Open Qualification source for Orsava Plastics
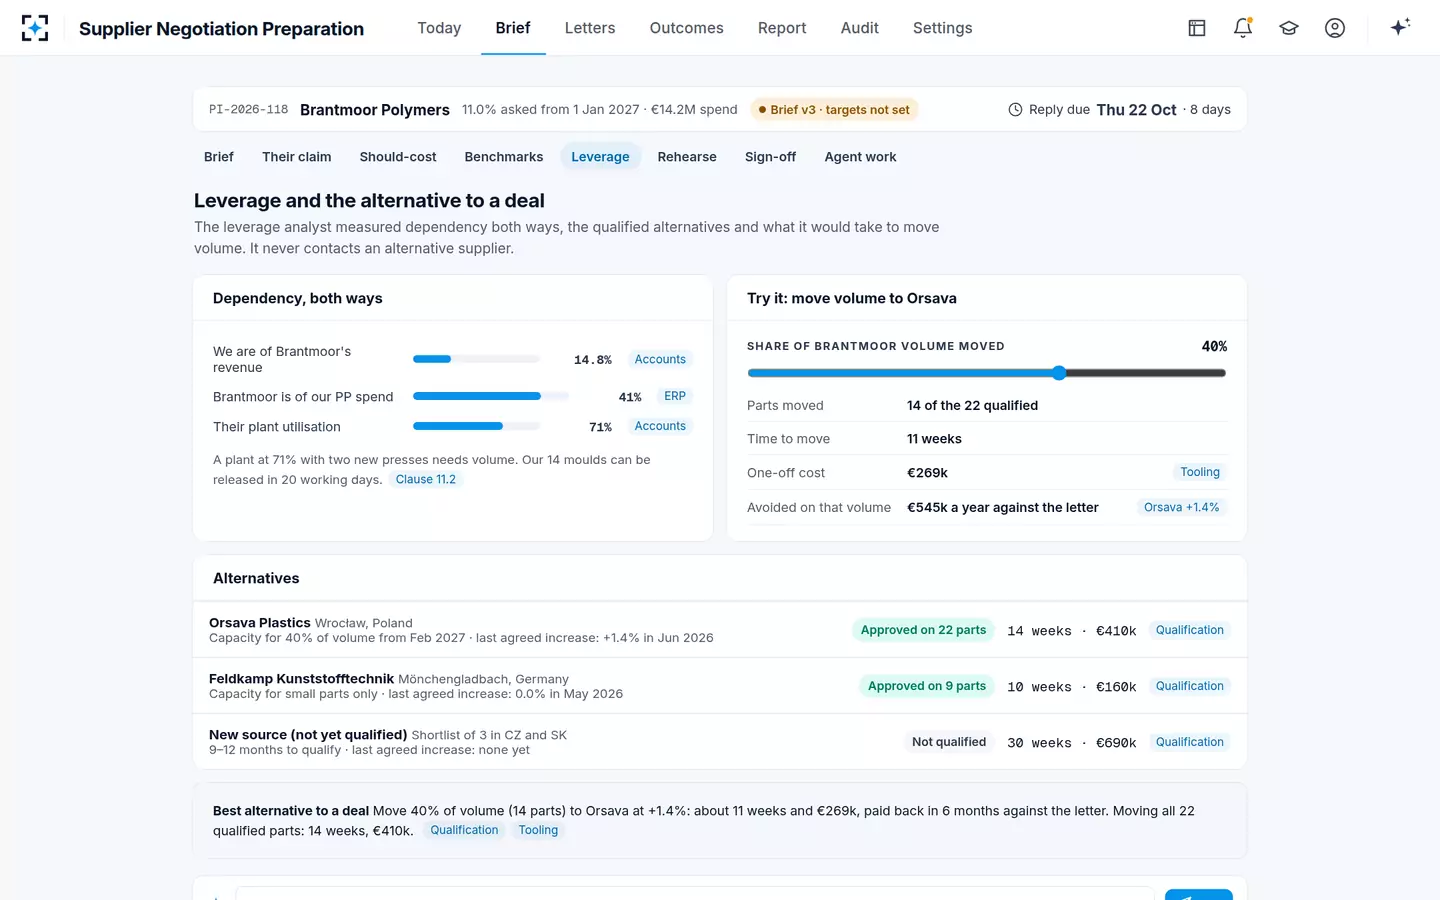 (x=1190, y=631)
